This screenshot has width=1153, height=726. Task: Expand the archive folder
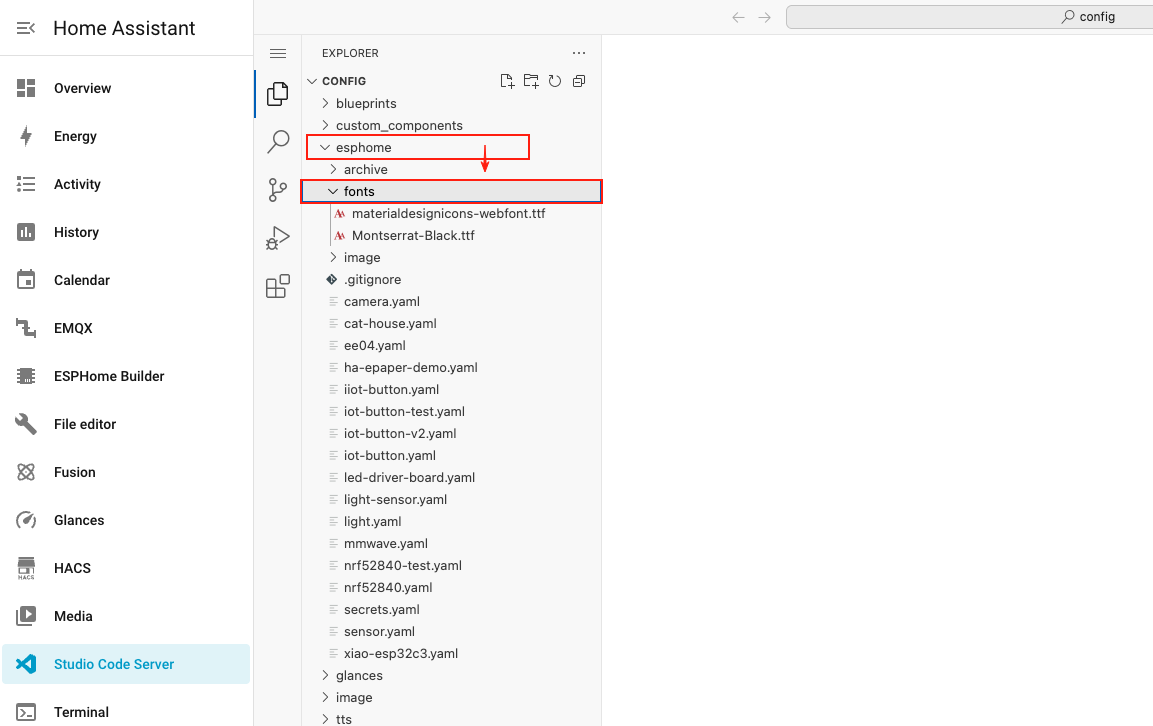point(365,170)
